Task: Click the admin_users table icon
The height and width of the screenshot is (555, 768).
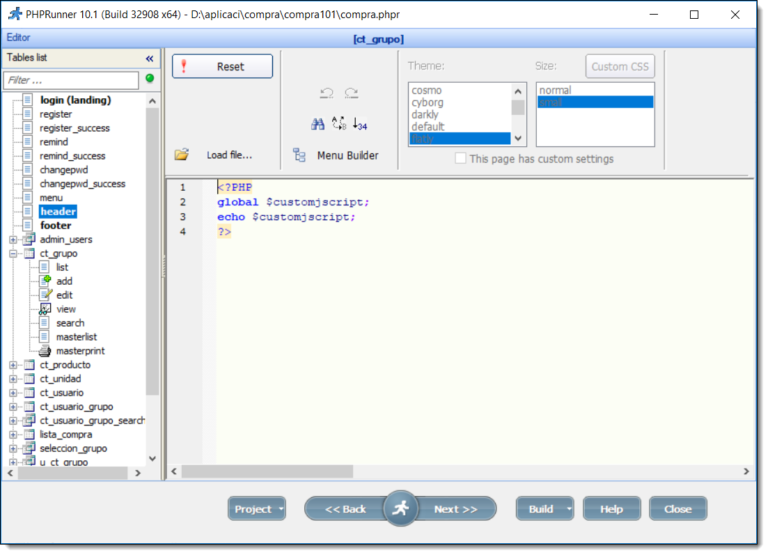Action: pyautogui.click(x=29, y=239)
